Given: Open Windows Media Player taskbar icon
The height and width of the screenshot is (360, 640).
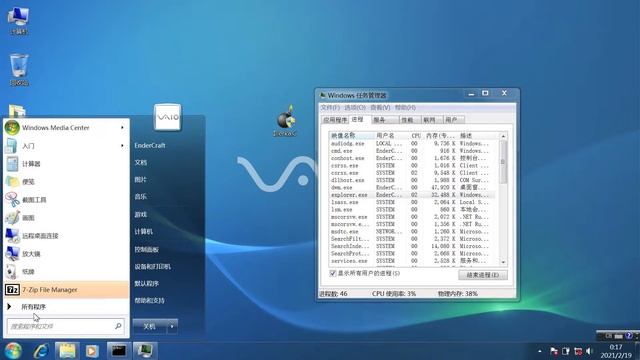Looking at the screenshot, I should coord(92,351).
